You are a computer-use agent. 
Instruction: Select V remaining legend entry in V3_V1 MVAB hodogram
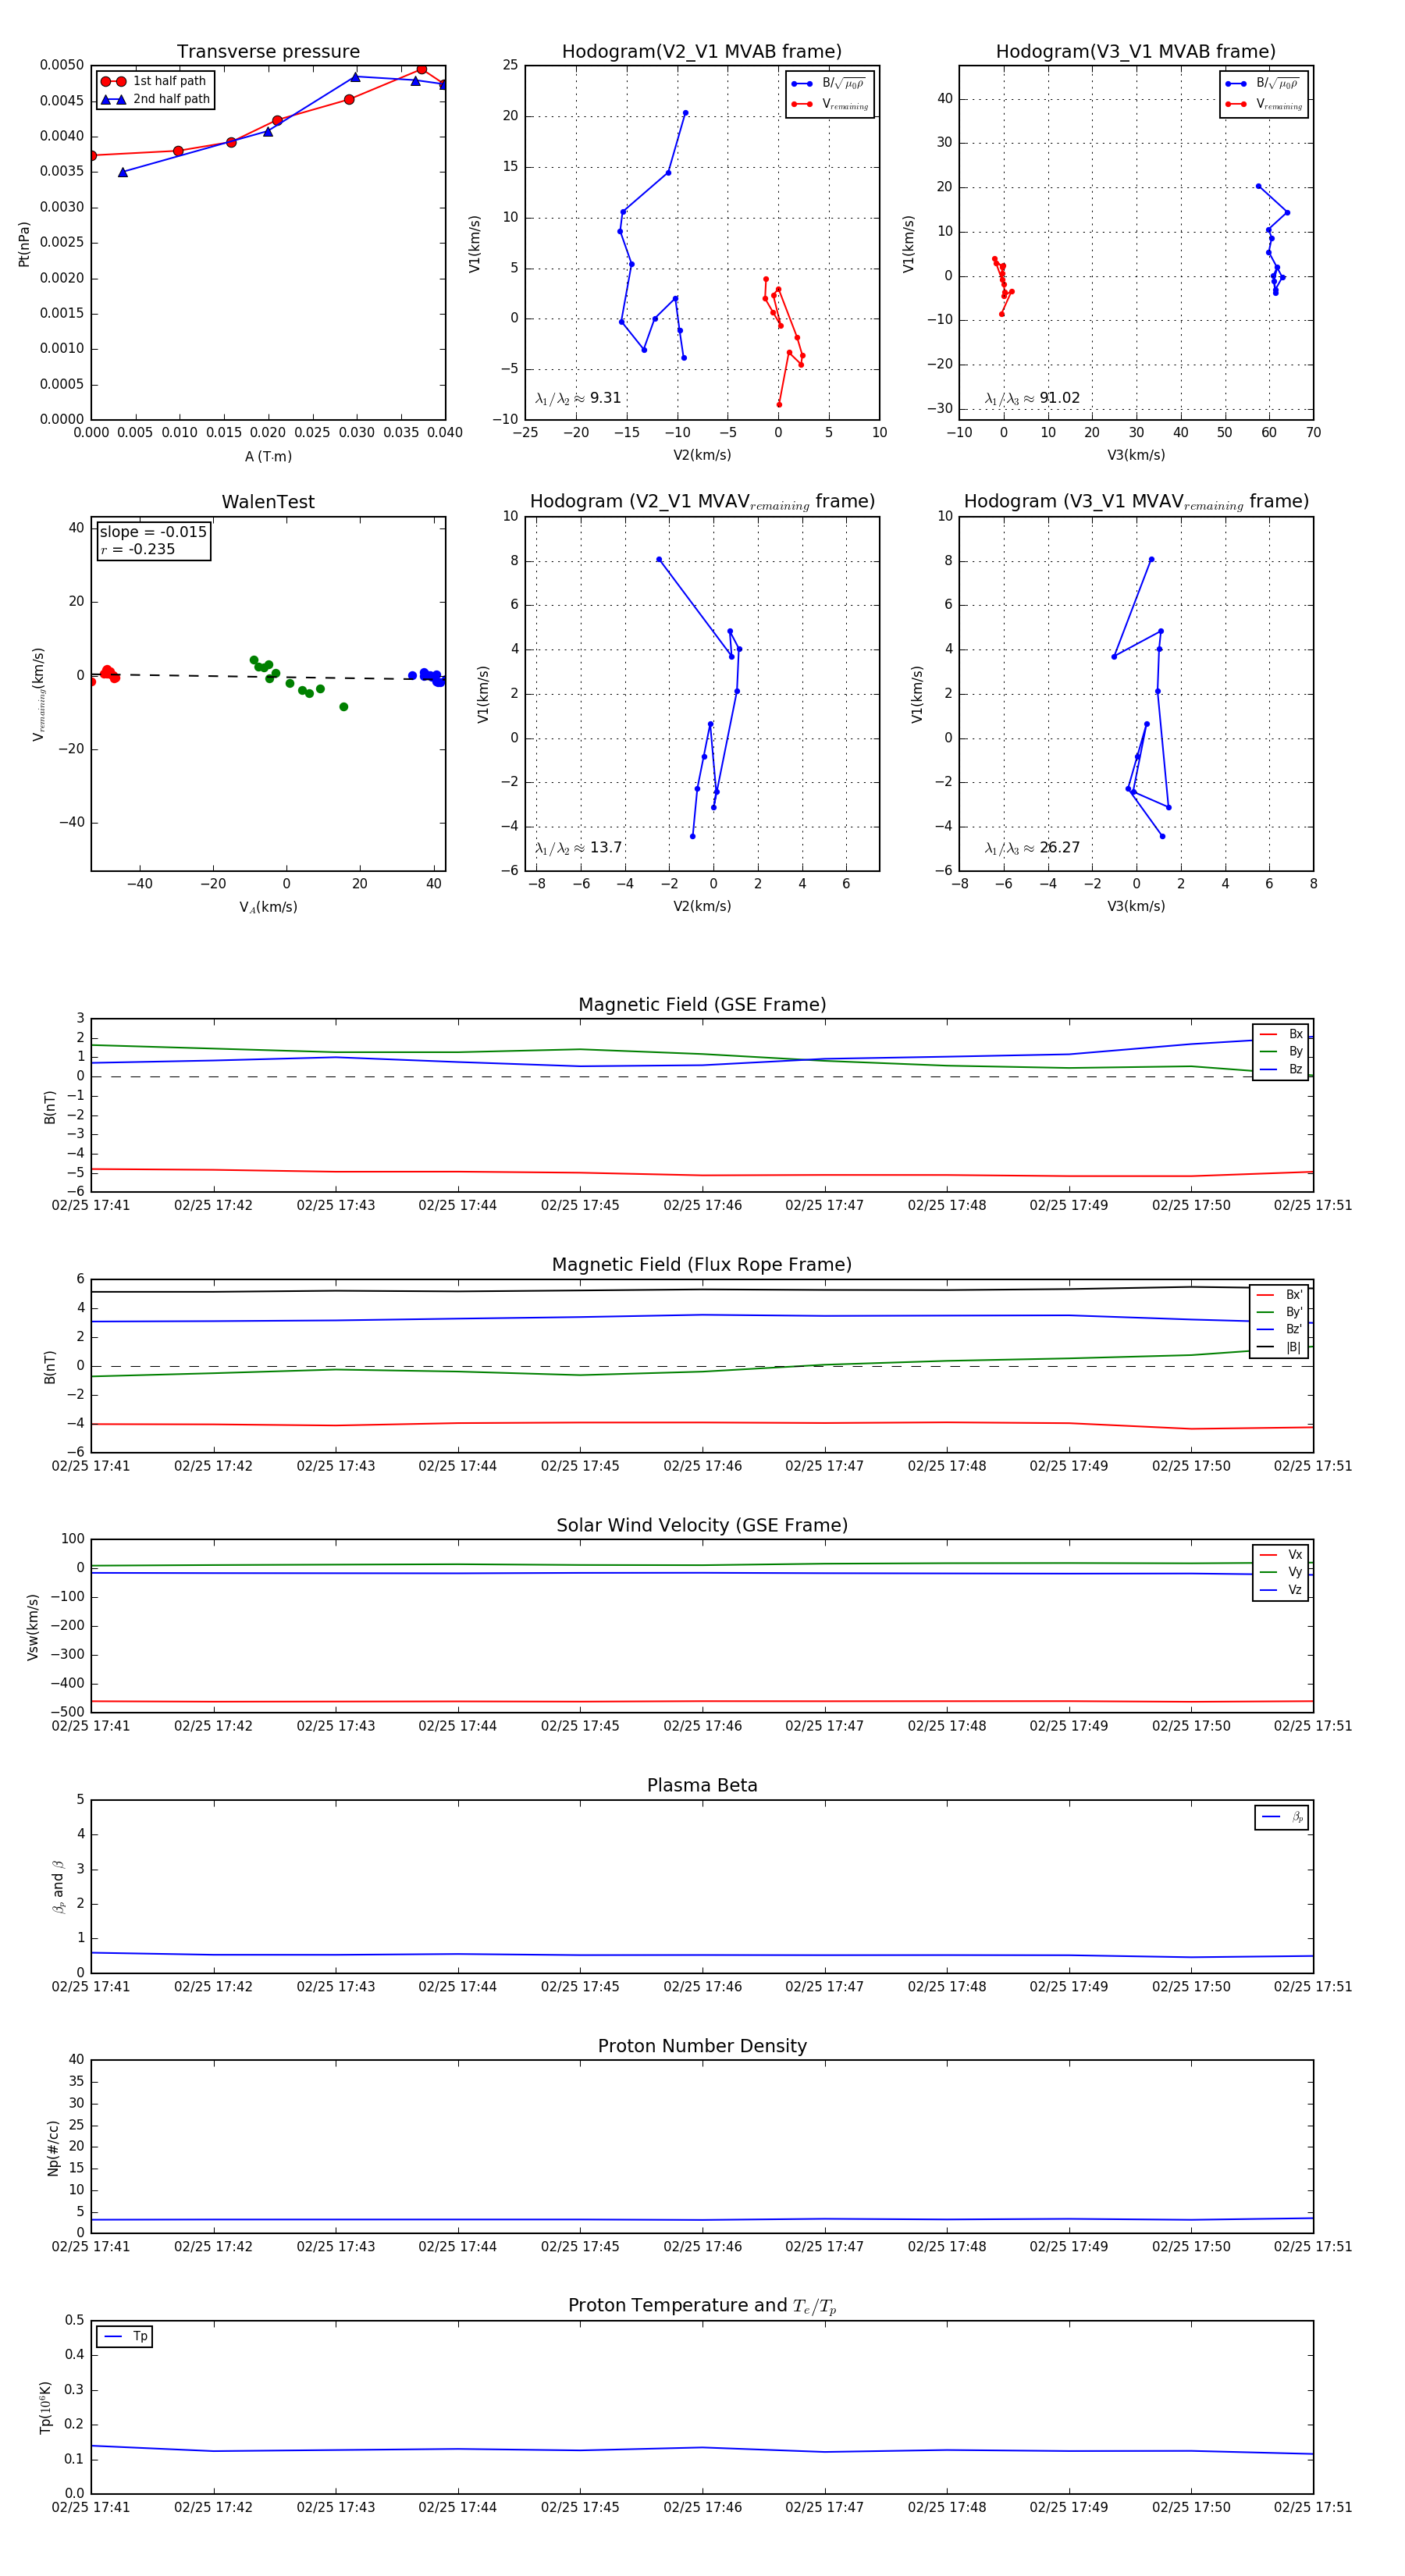[x=1263, y=104]
